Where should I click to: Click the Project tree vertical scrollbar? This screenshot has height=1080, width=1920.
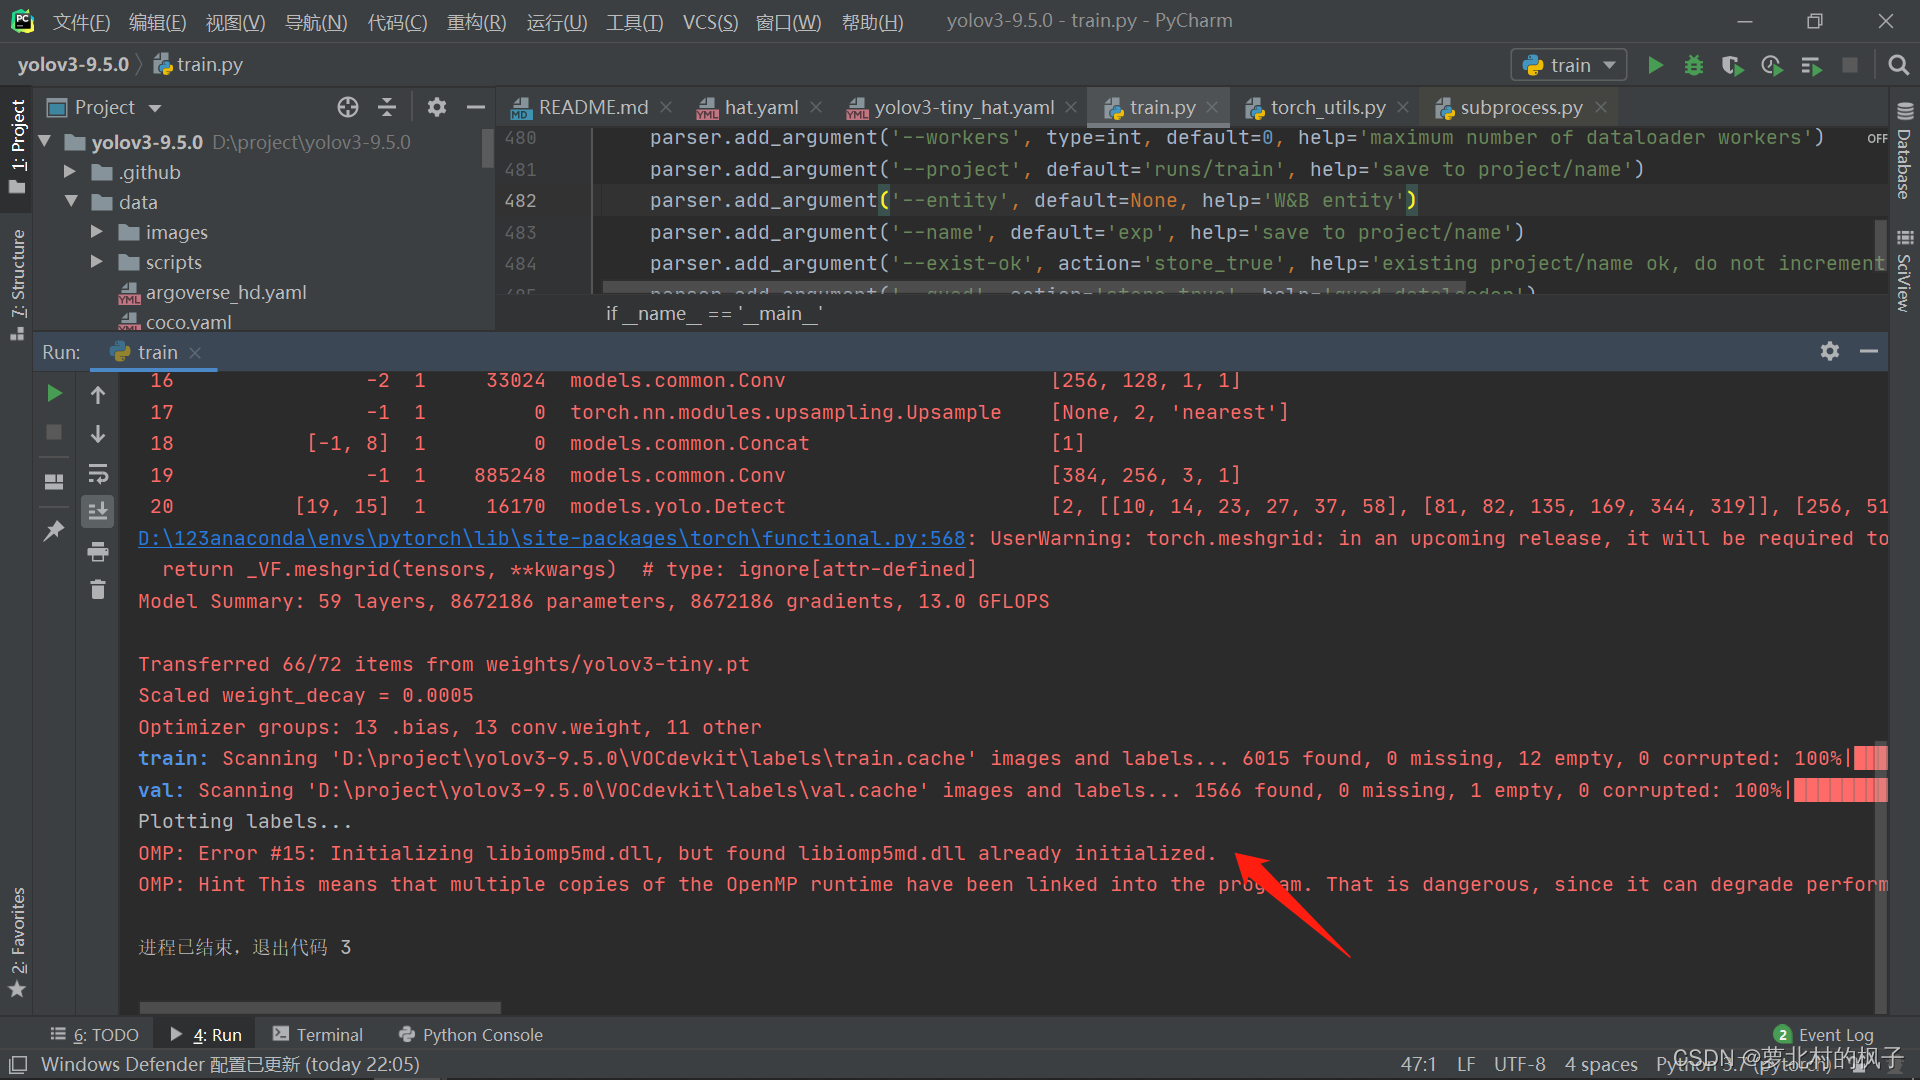tap(487, 148)
